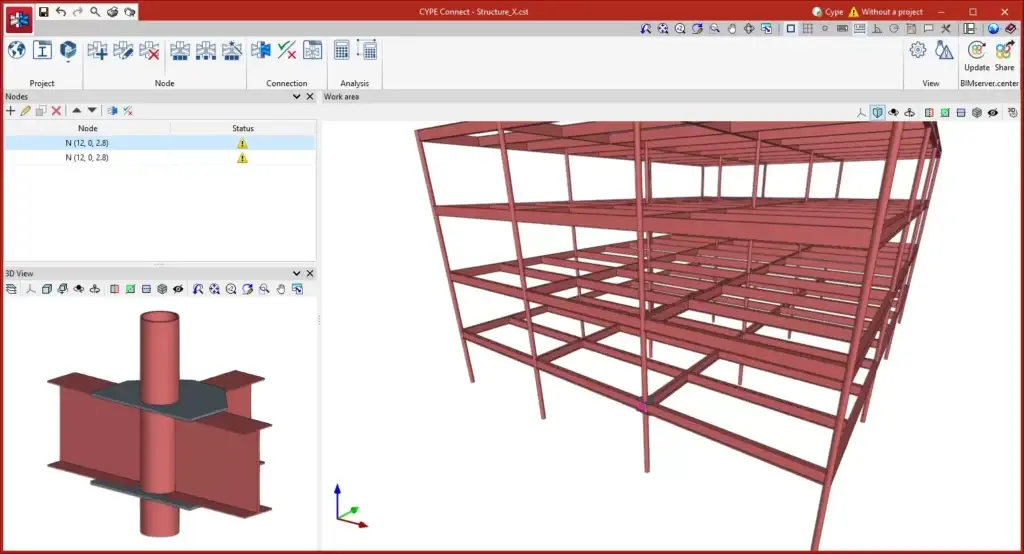Click the Share button in BIMserver.center
Viewport: 1024px width, 554px height.
[x=1004, y=54]
